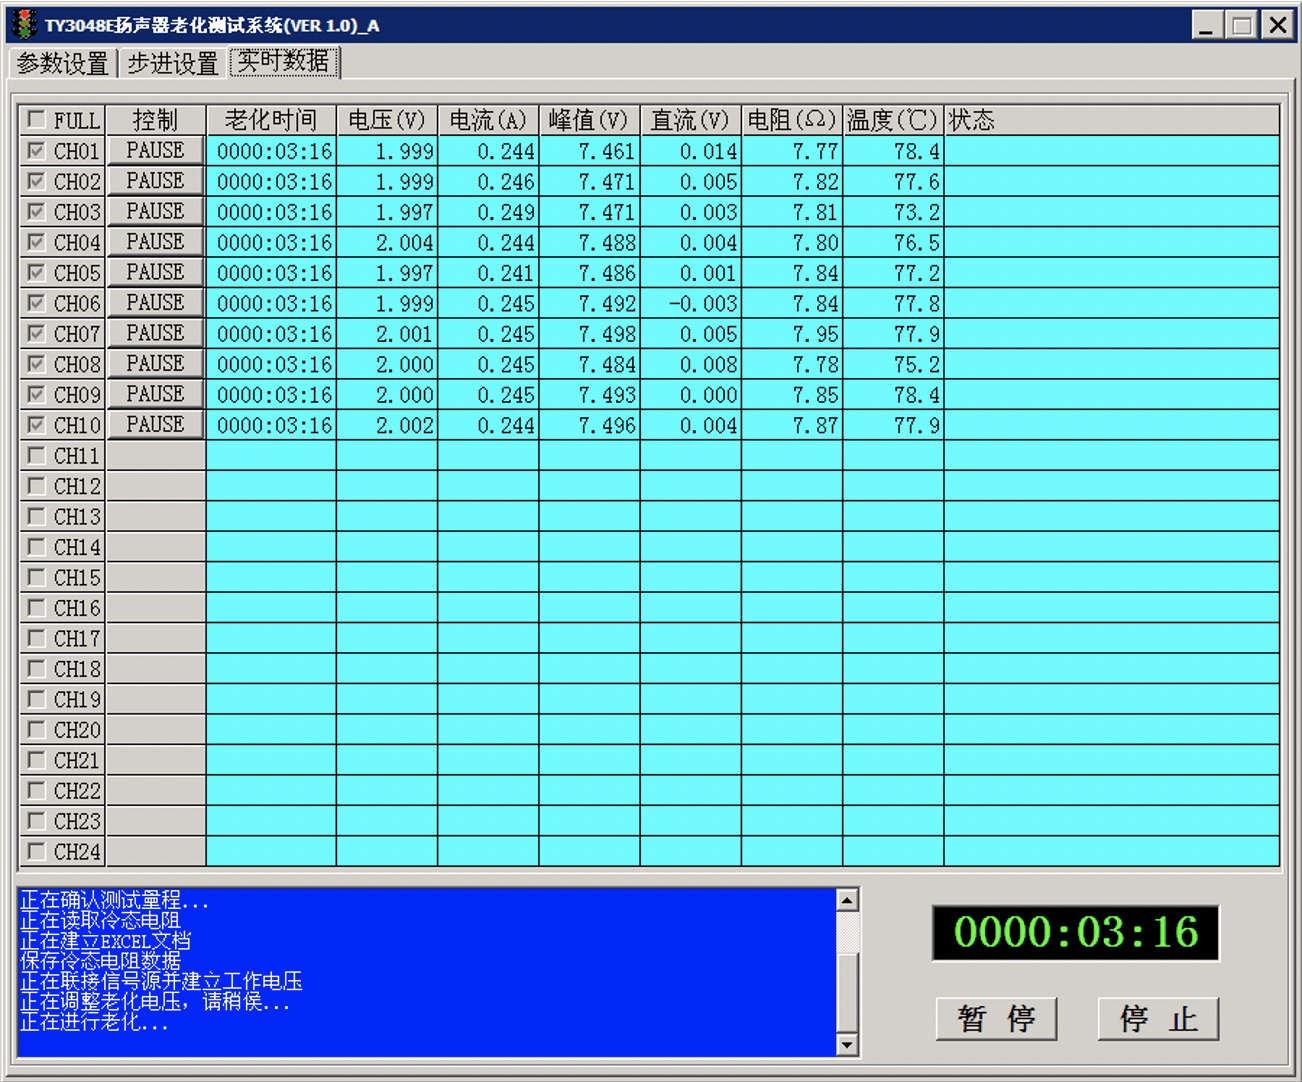Screen dimensions: 1302x1082
Task: Click the 电流(A) column header
Action: click(x=488, y=120)
